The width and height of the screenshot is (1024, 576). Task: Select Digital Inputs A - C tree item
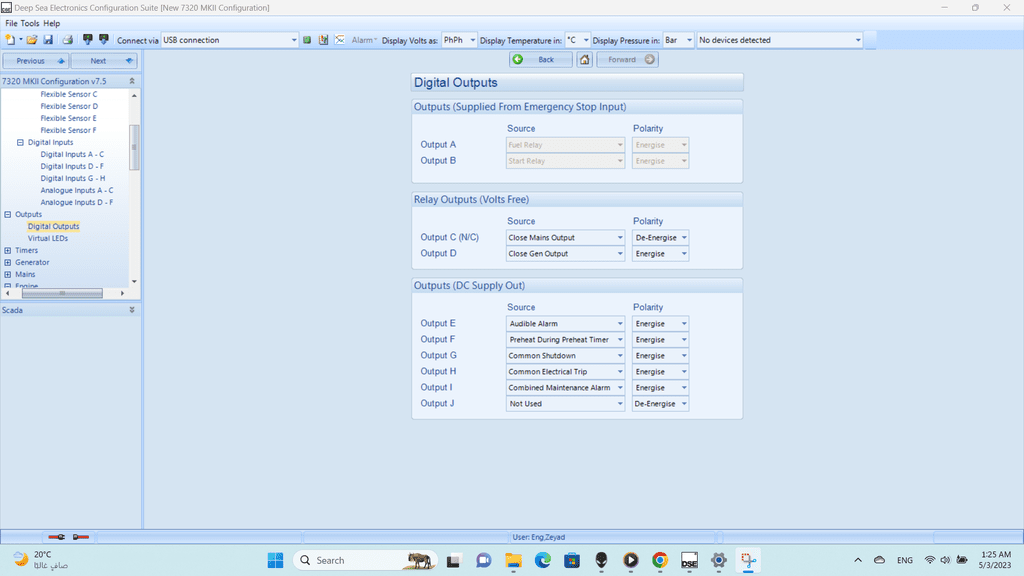(x=72, y=154)
